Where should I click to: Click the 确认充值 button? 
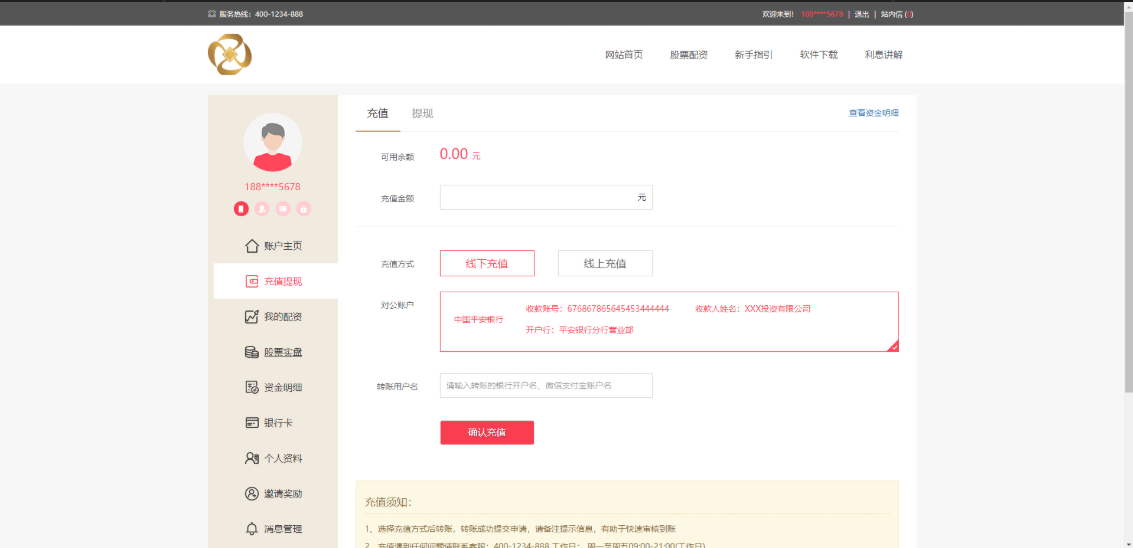[x=487, y=432]
